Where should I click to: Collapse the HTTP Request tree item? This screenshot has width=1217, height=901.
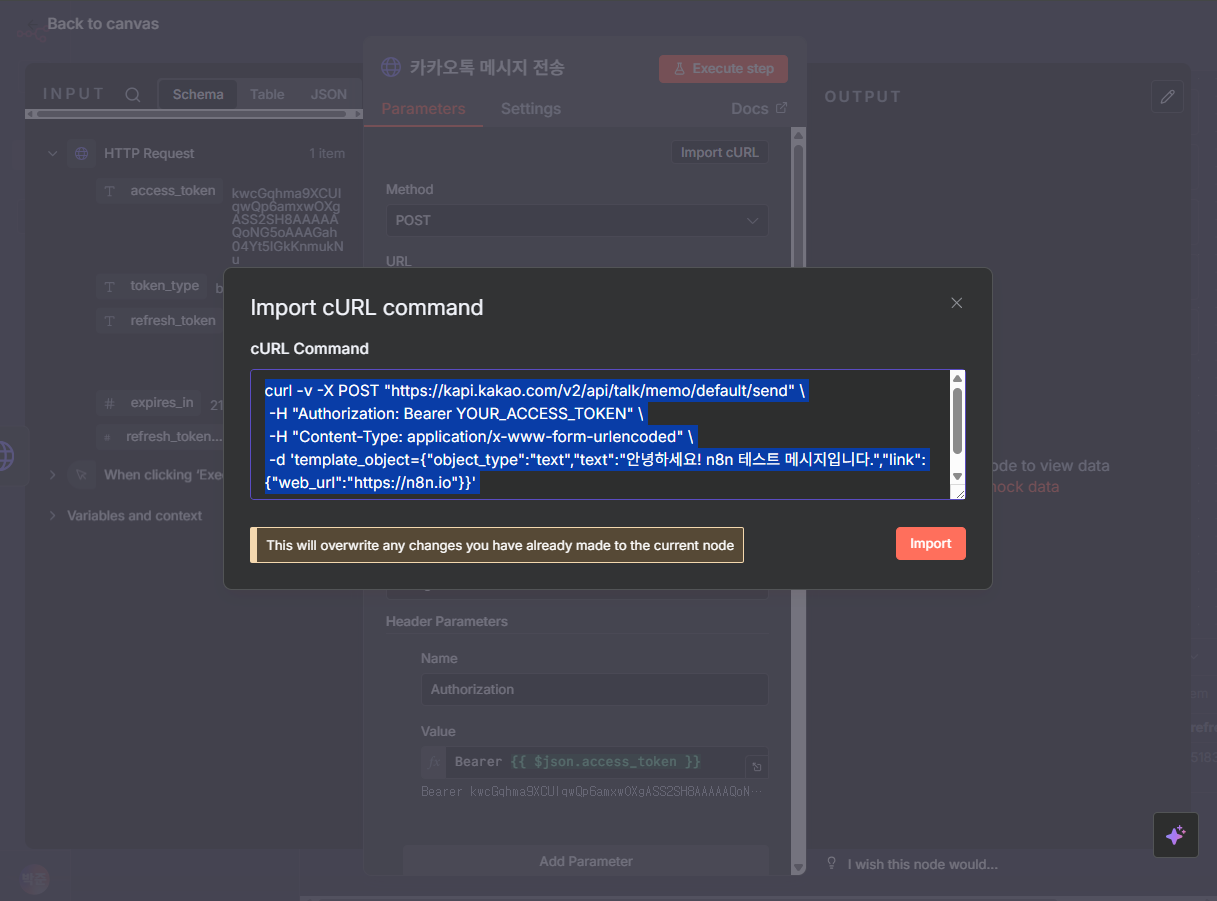pyautogui.click(x=53, y=154)
